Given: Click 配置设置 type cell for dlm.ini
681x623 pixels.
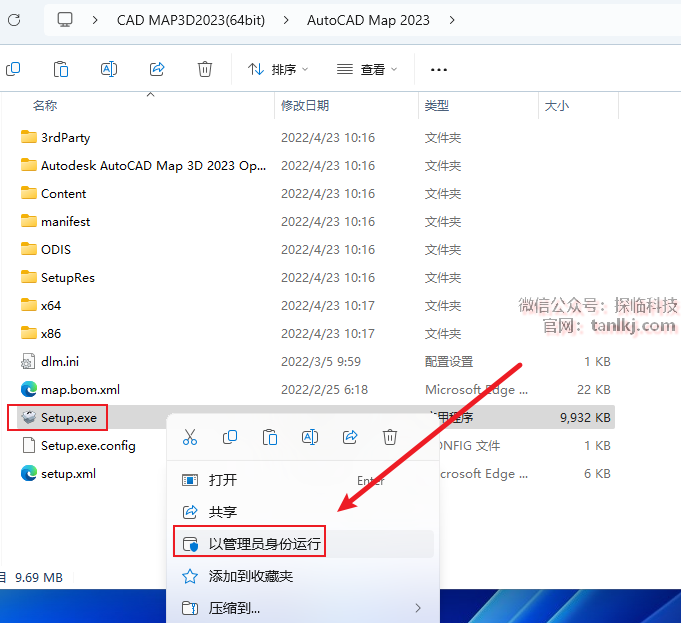Looking at the screenshot, I should [x=449, y=361].
